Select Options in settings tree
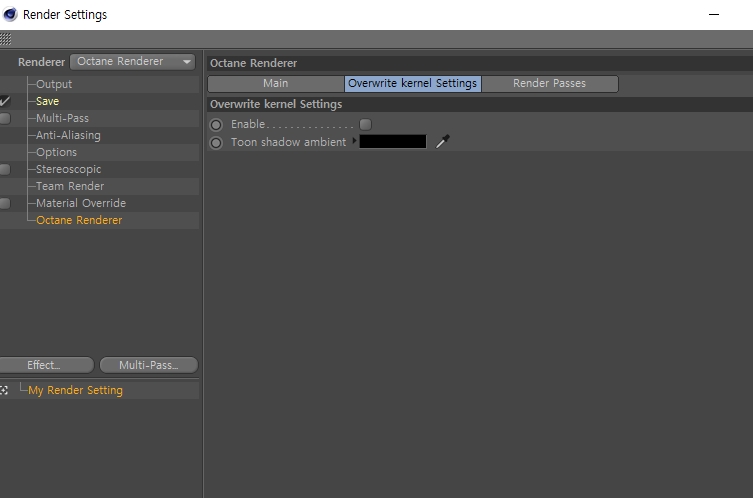Screen dimensions: 753x498 coord(56,152)
